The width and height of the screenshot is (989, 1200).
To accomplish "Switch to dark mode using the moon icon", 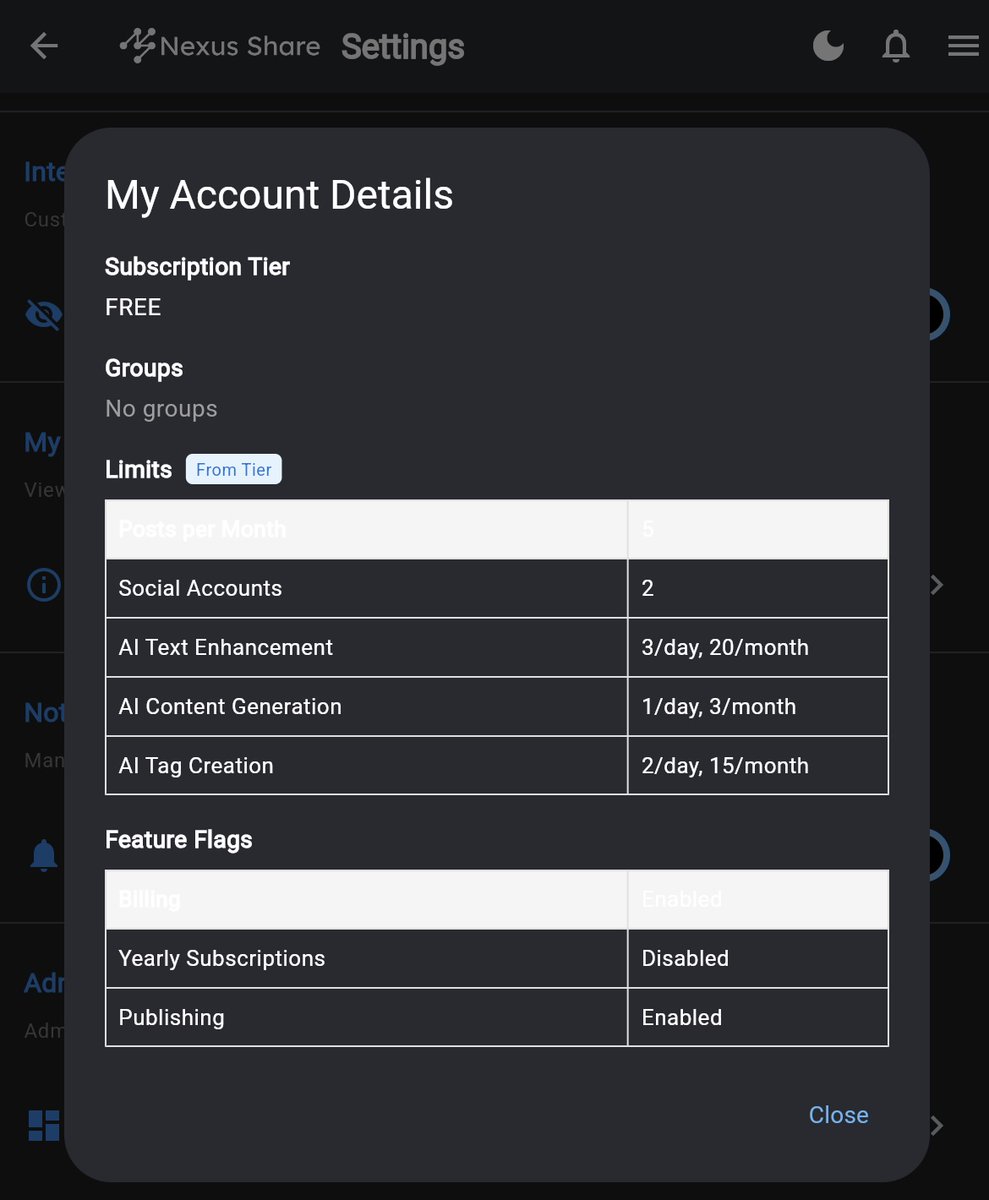I will [828, 45].
